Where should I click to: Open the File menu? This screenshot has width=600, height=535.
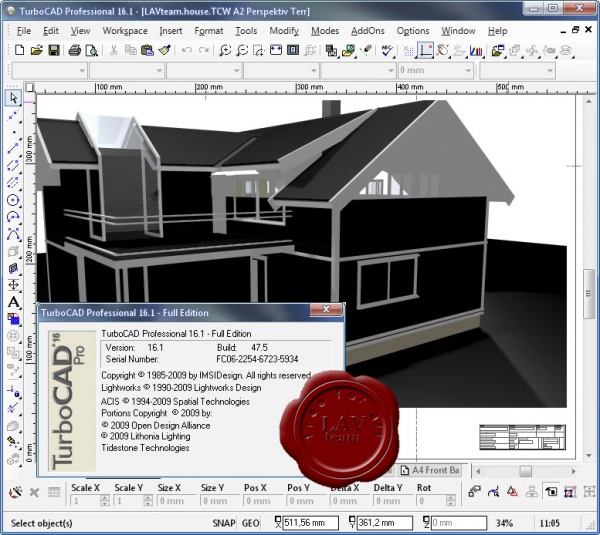click(24, 31)
